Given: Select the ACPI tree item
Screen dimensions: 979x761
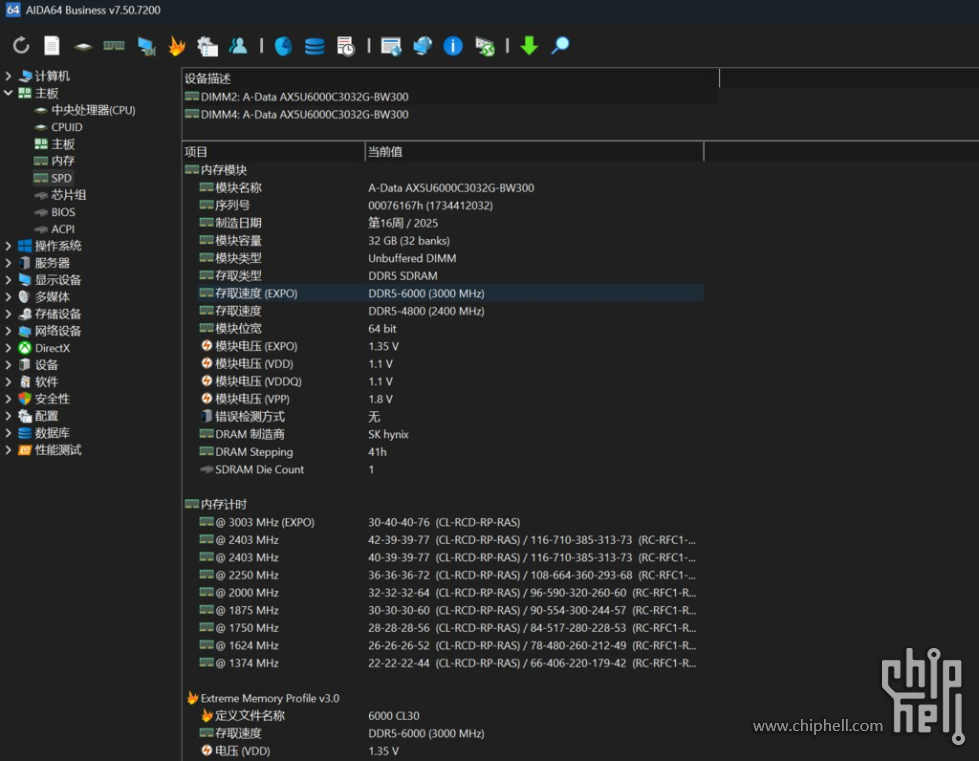Looking at the screenshot, I should 63,229.
